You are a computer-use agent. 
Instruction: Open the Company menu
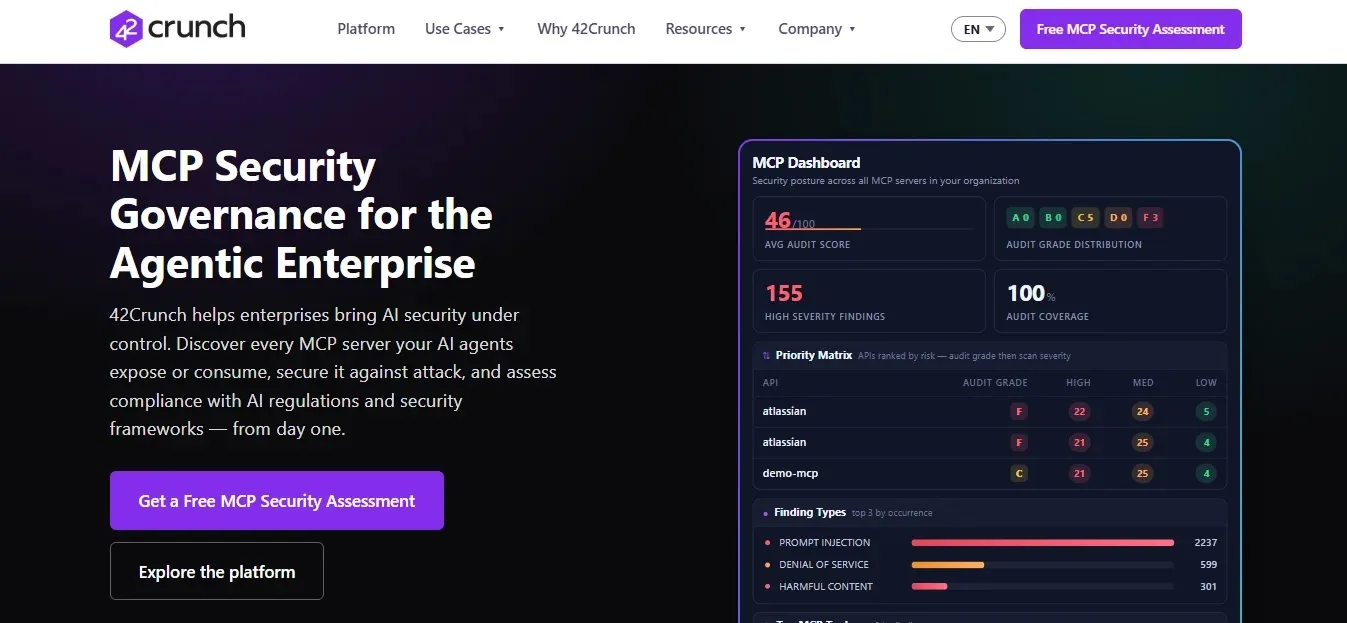[810, 29]
